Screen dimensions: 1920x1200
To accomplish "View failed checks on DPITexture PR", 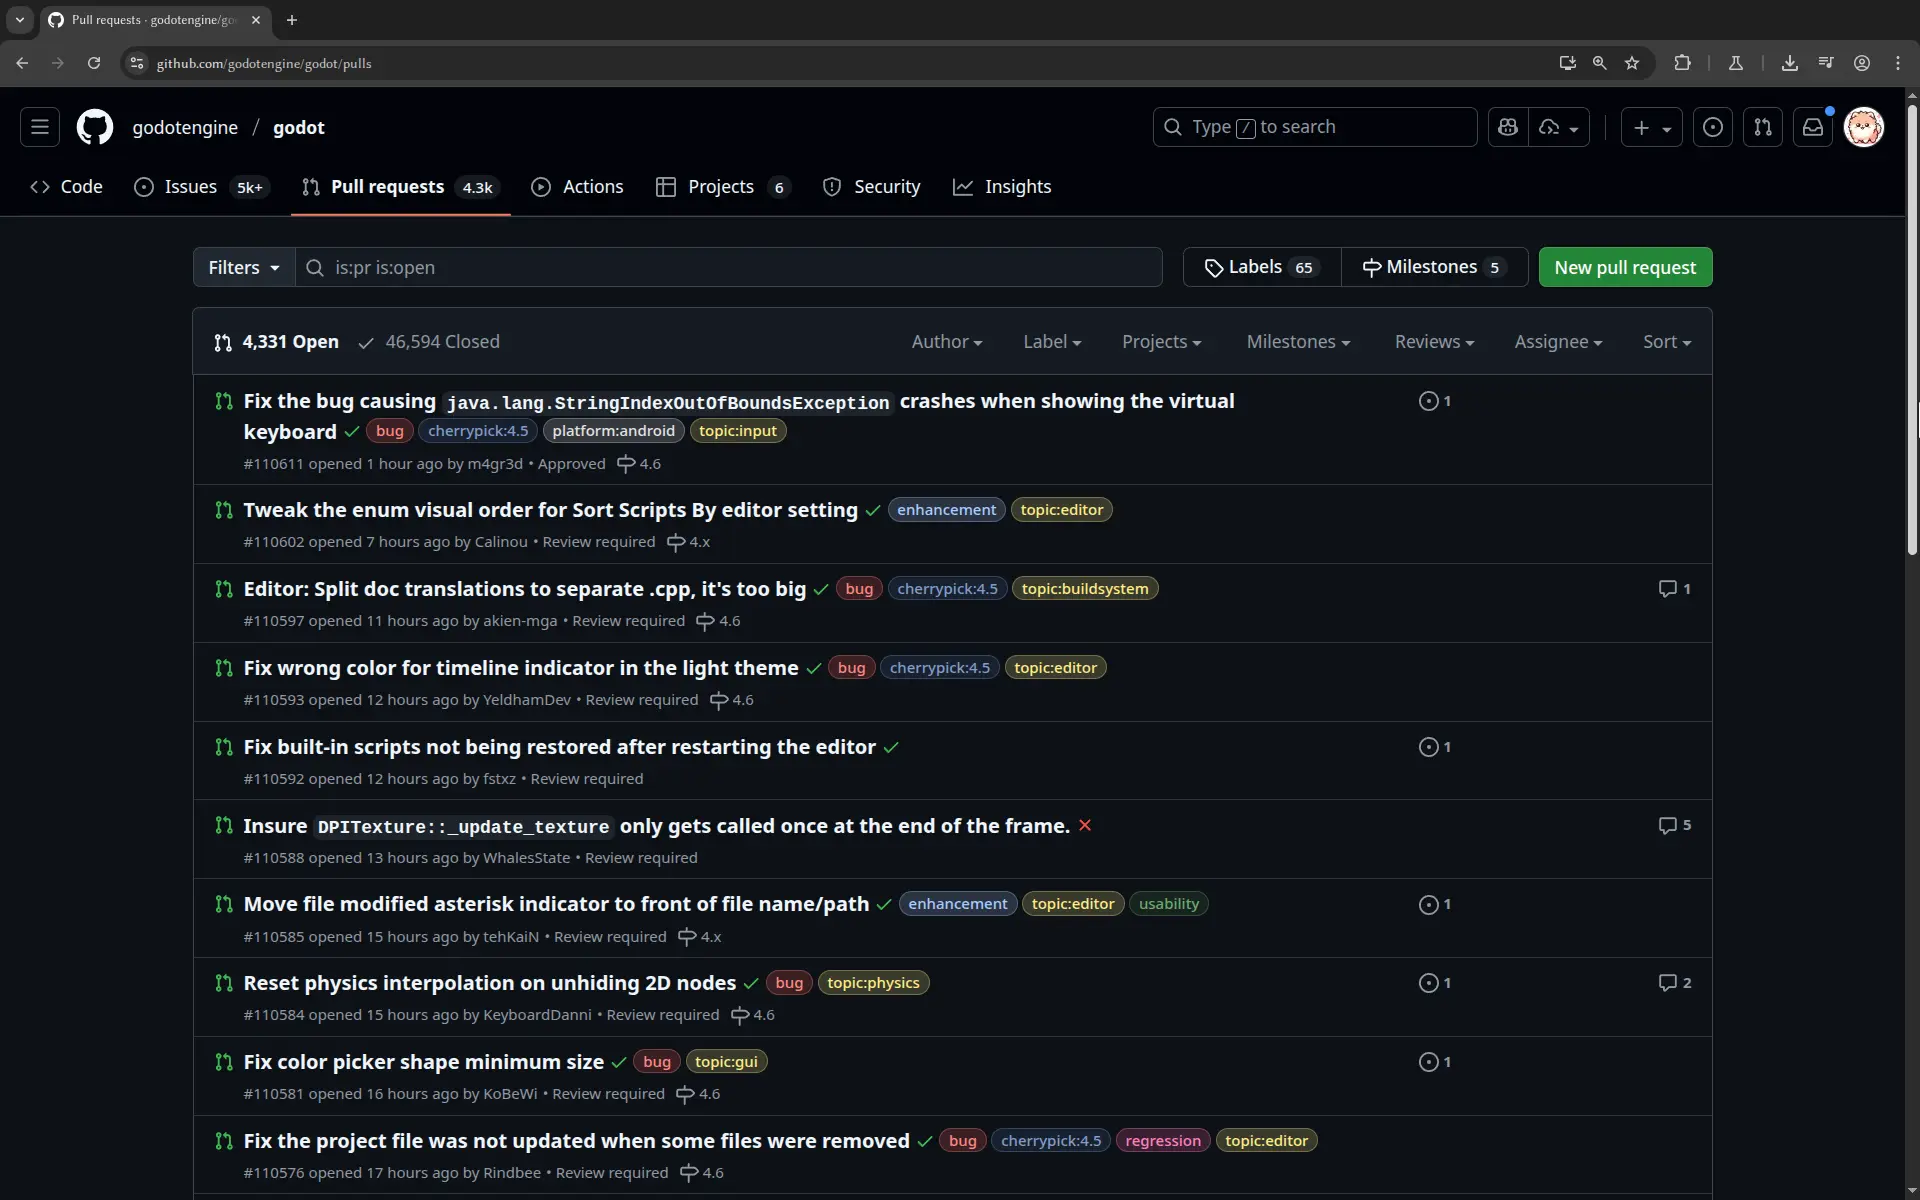I will coord(1085,826).
